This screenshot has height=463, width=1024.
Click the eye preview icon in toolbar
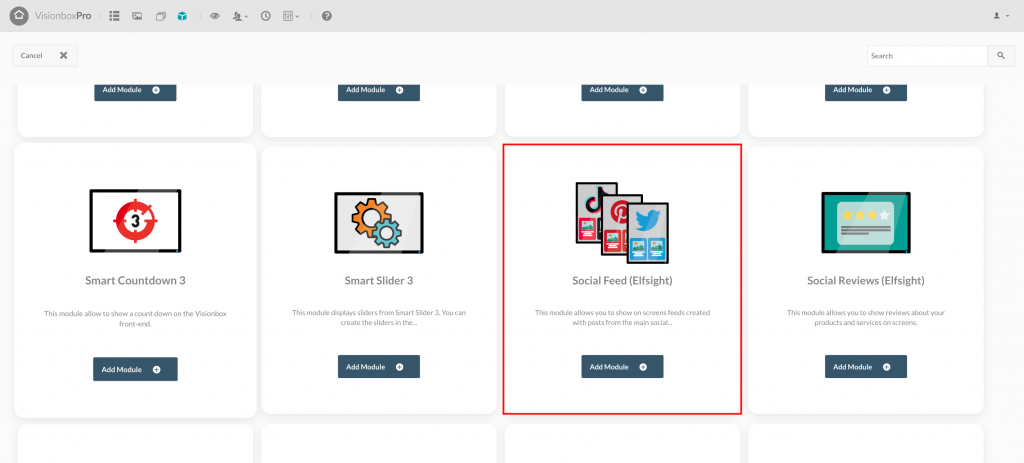[214, 16]
